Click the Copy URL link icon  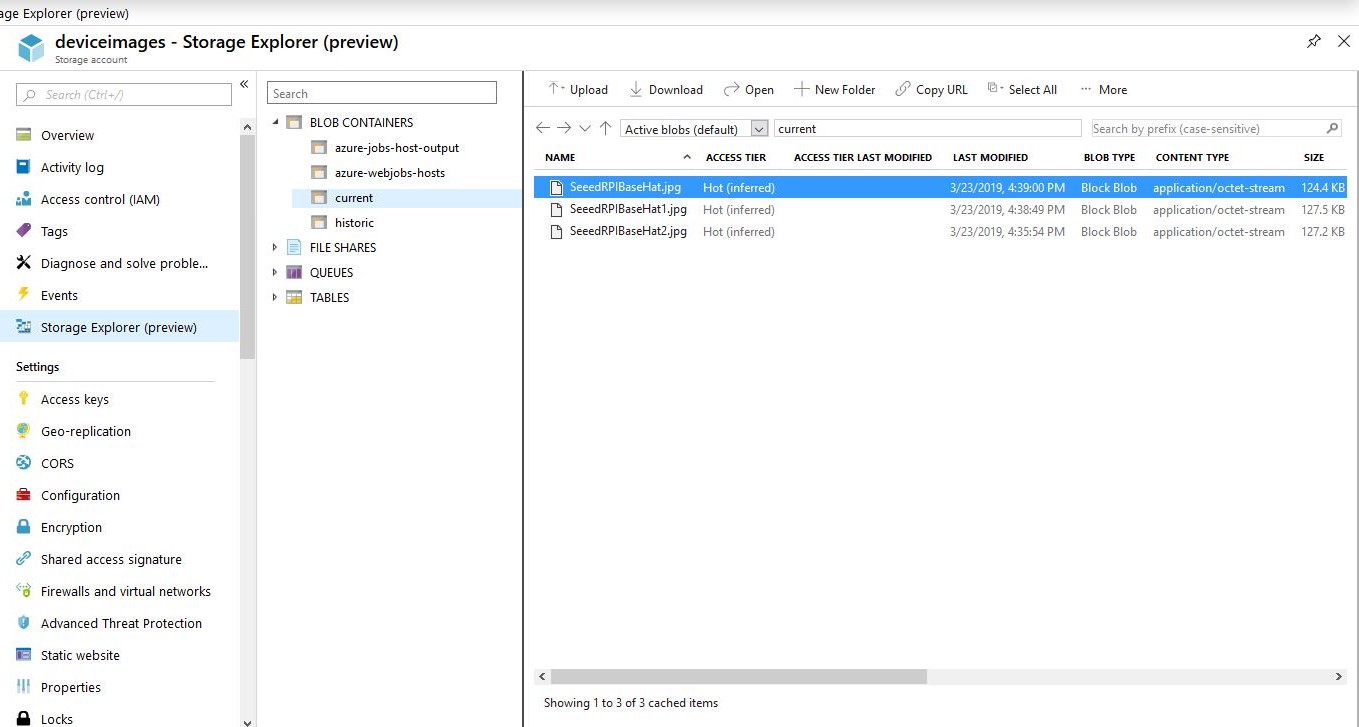point(903,89)
